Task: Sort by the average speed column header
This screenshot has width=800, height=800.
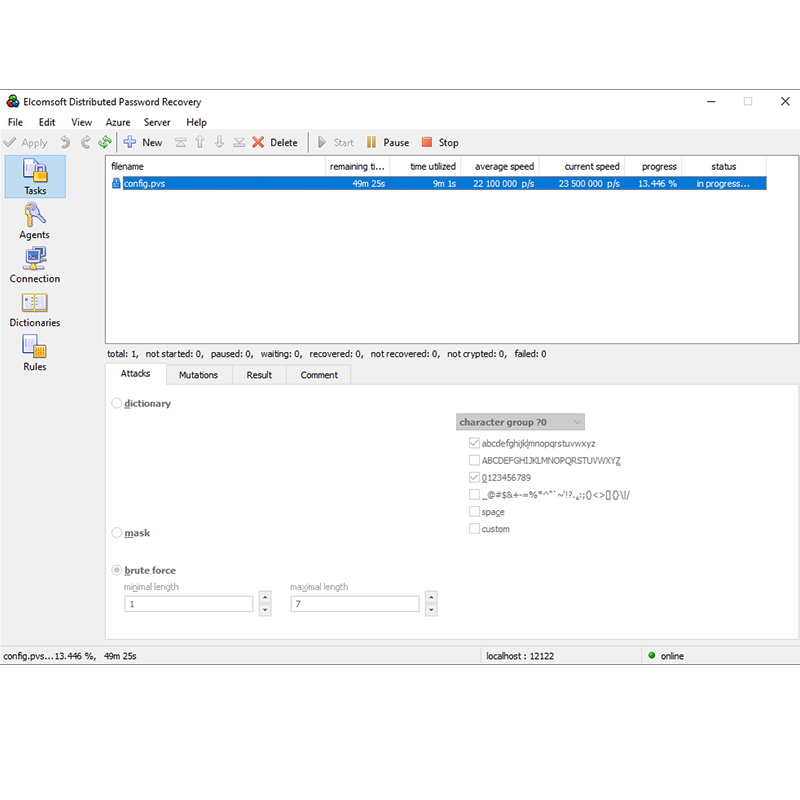Action: (x=500, y=166)
